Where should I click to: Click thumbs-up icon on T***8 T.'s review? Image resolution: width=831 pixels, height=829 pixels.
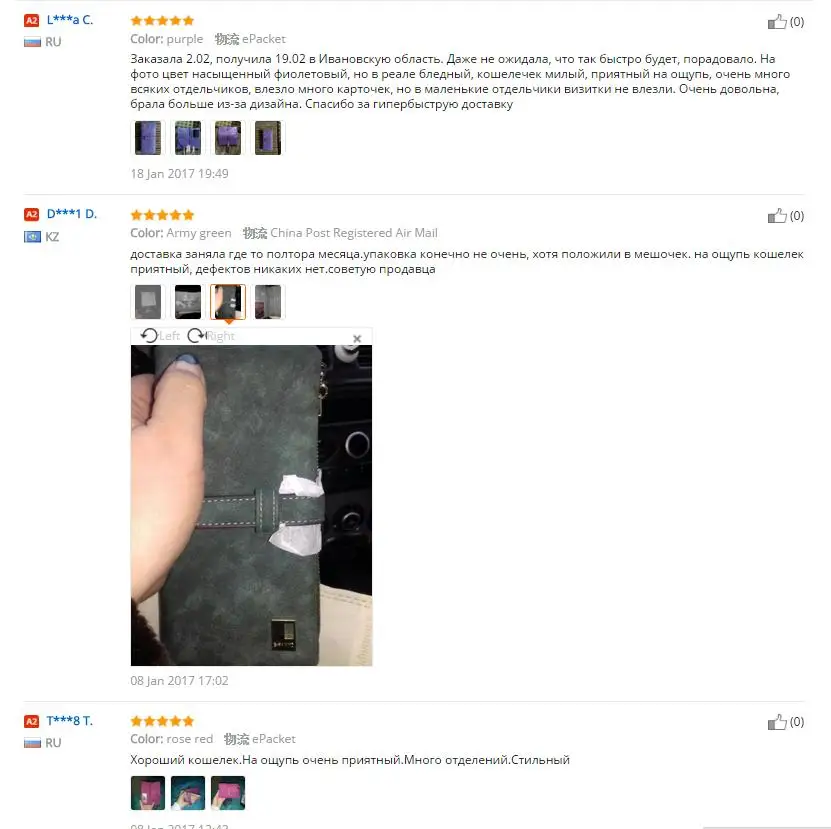click(x=777, y=722)
